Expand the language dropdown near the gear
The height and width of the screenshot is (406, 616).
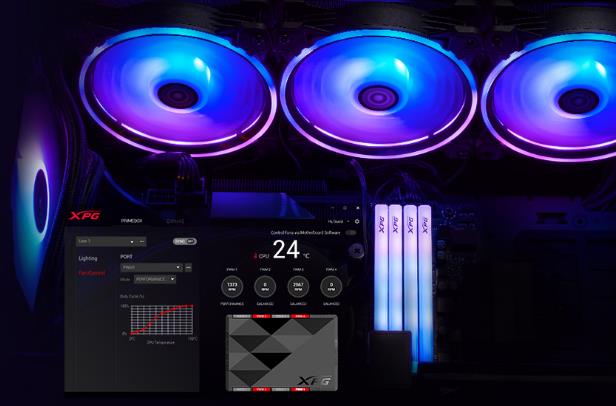337,222
